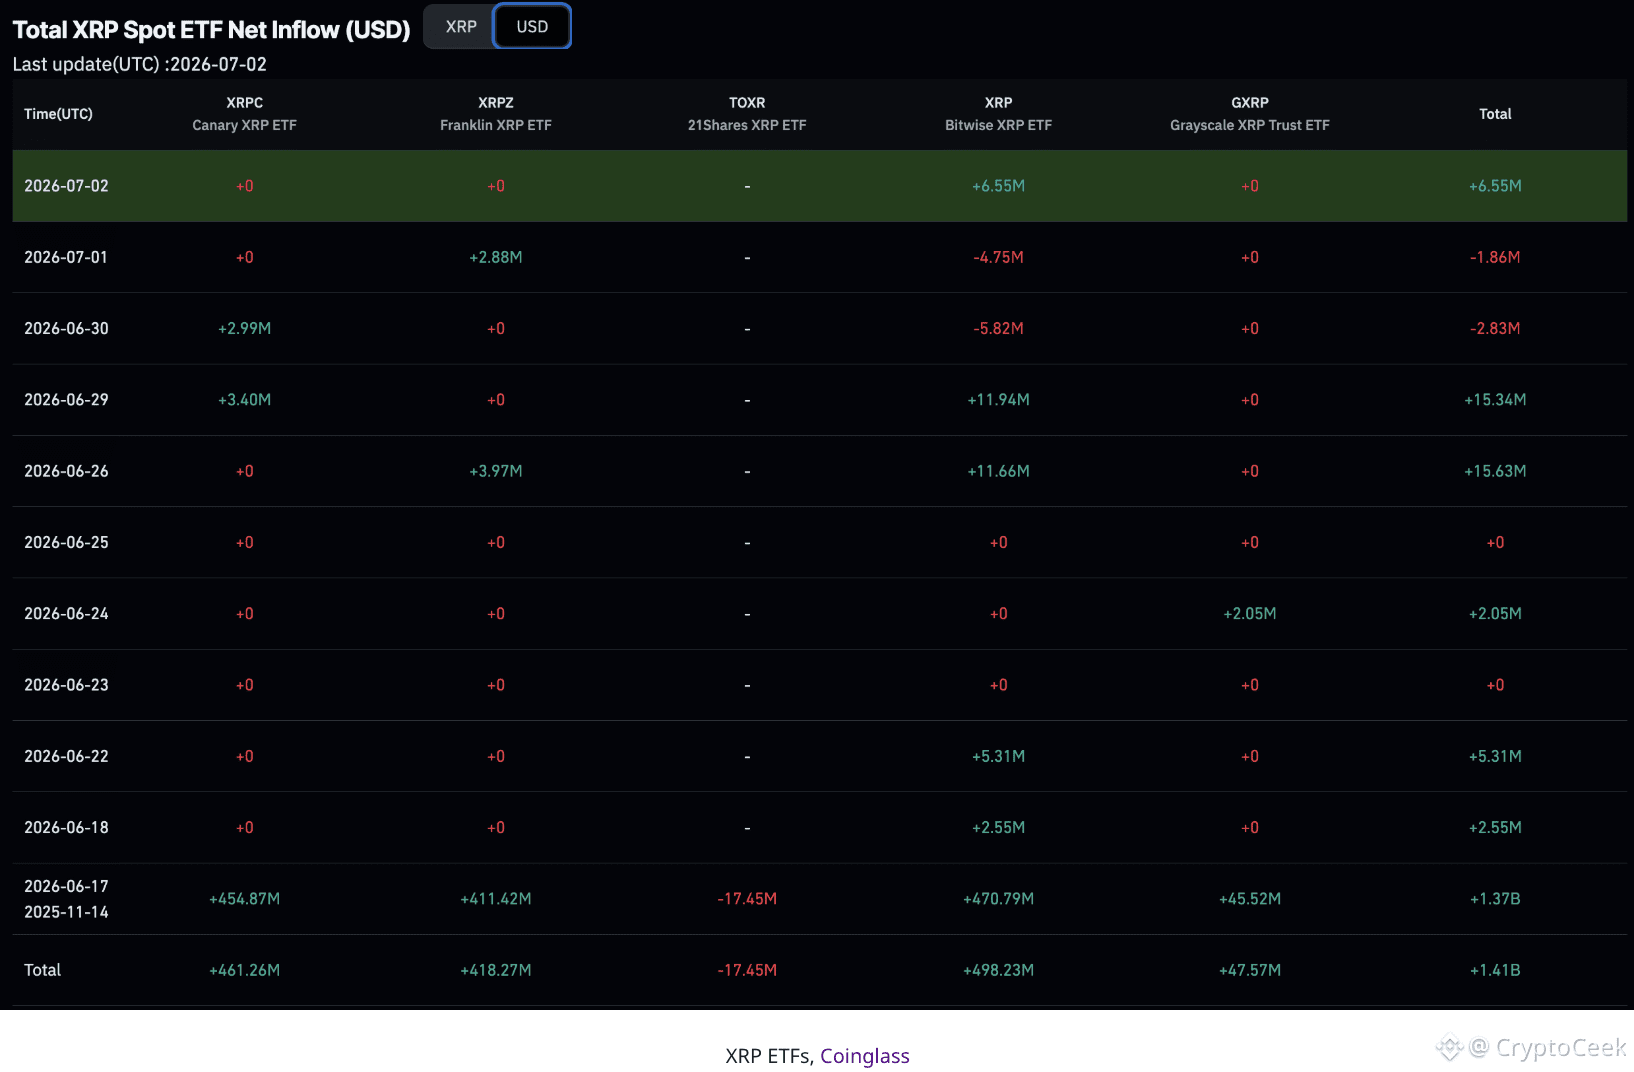Select the 2026-06-26 date cell
Viewport: 1634px width, 1072px height.
(66, 471)
